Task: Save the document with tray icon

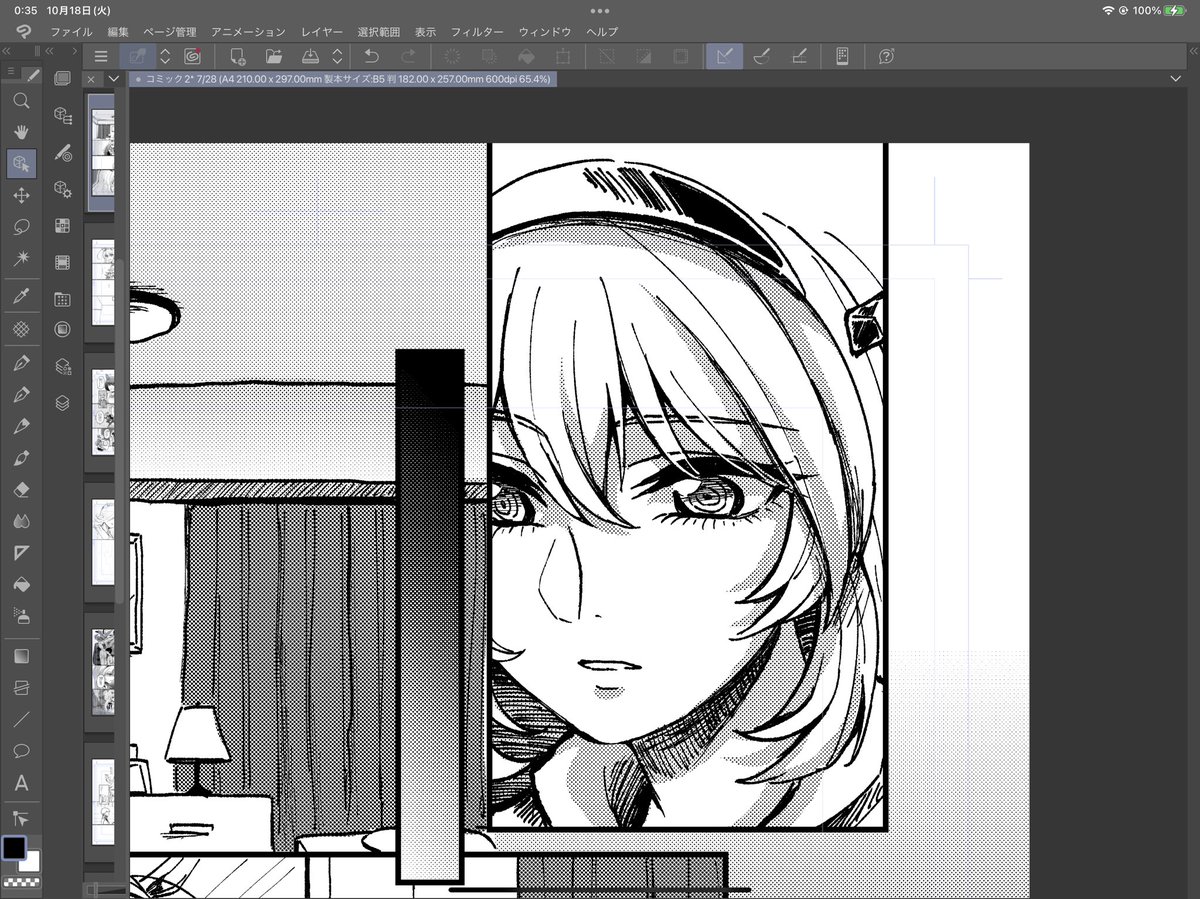Action: [310, 57]
